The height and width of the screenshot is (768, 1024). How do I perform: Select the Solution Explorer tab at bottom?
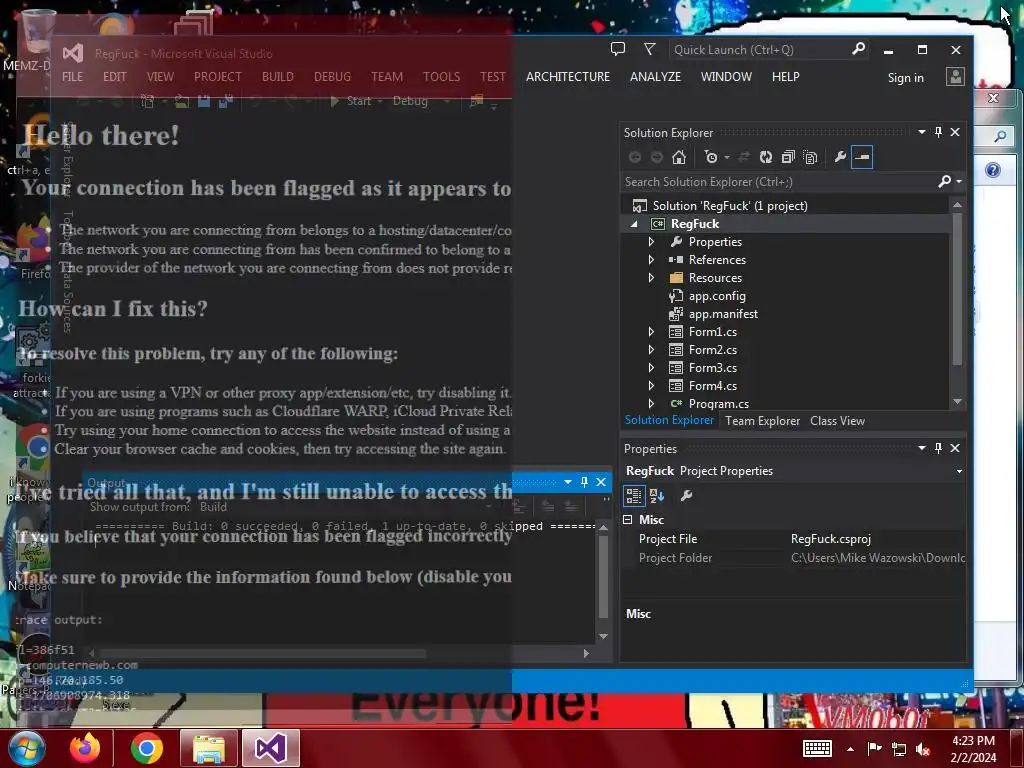669,421
